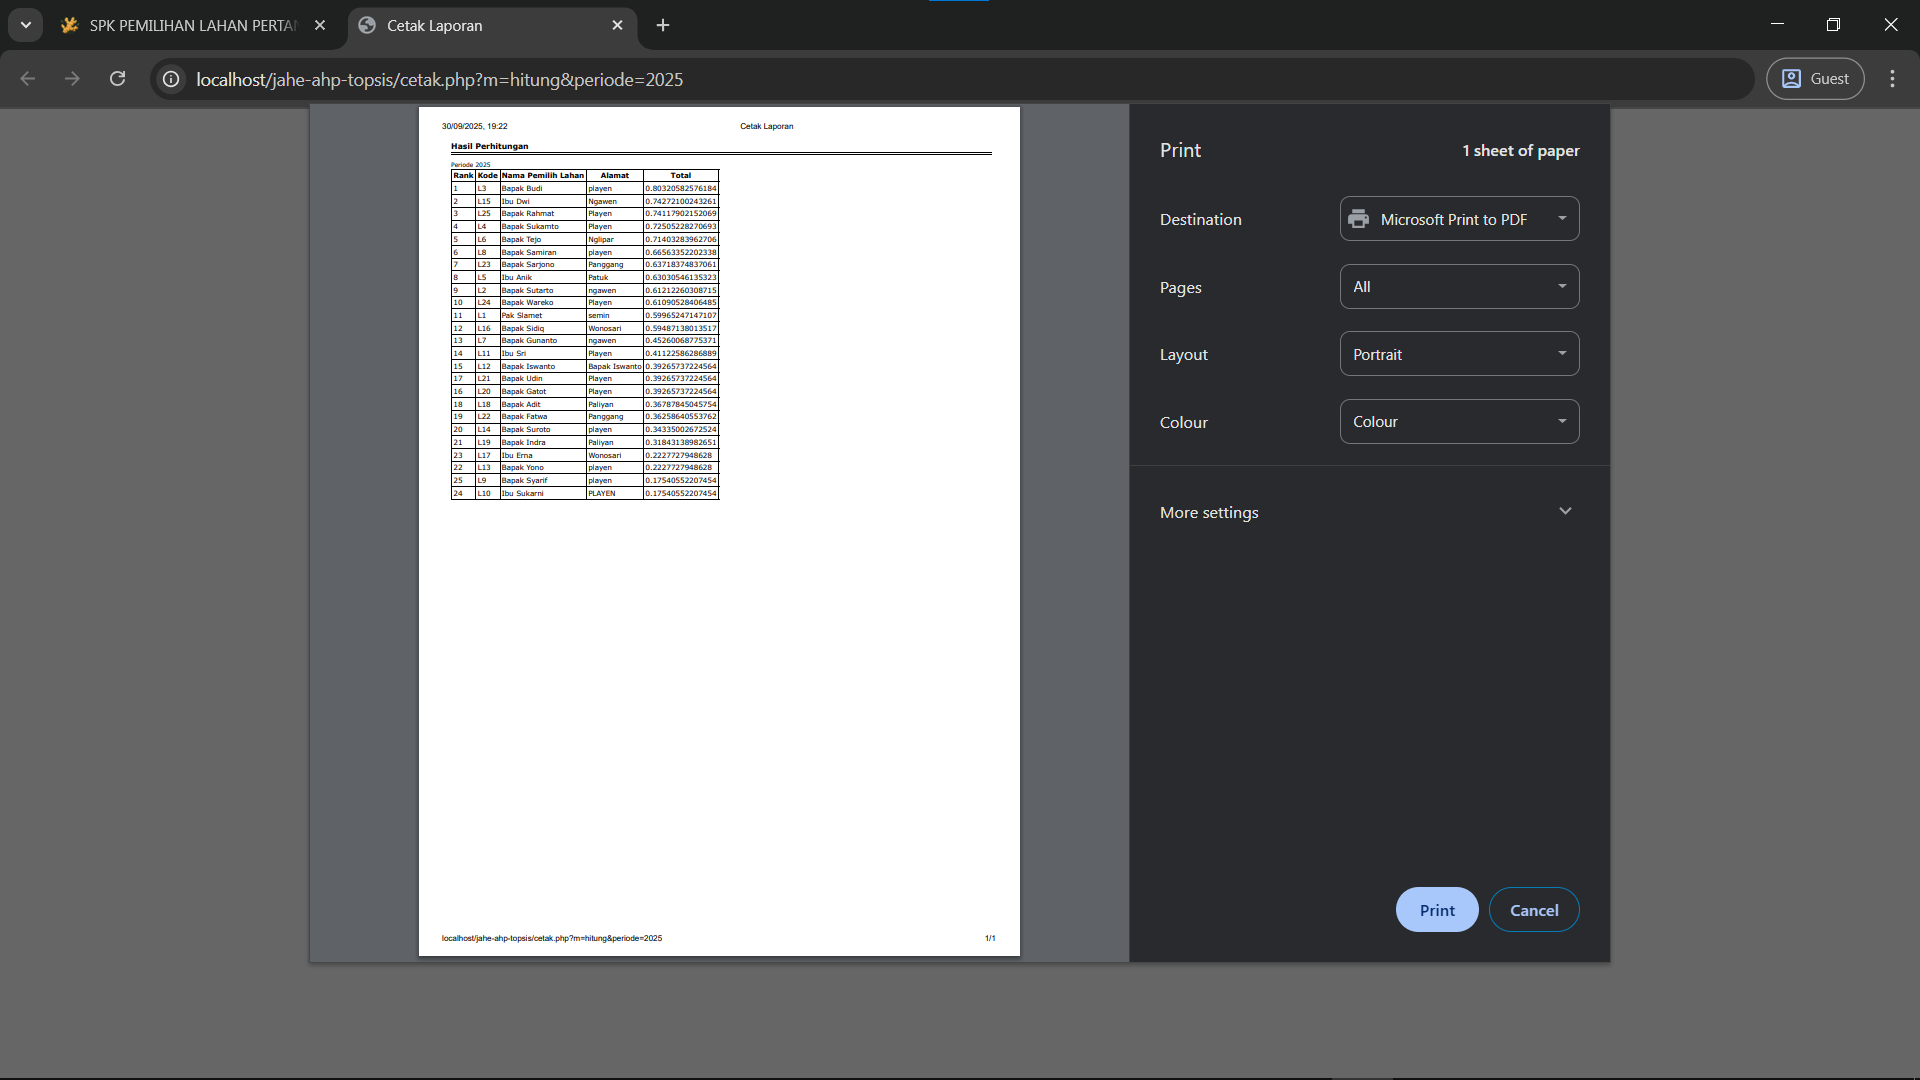This screenshot has height=1080, width=1920.
Task: Minimize the browser window
Action: (1777, 24)
